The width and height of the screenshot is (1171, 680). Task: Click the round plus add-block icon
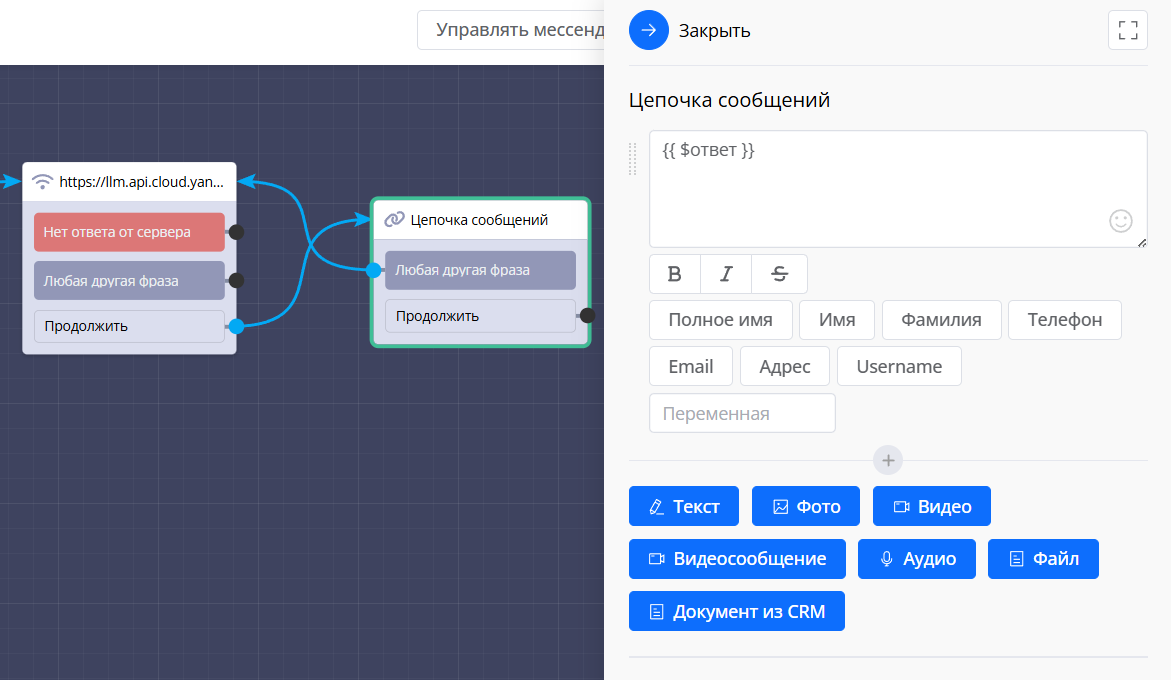click(888, 460)
